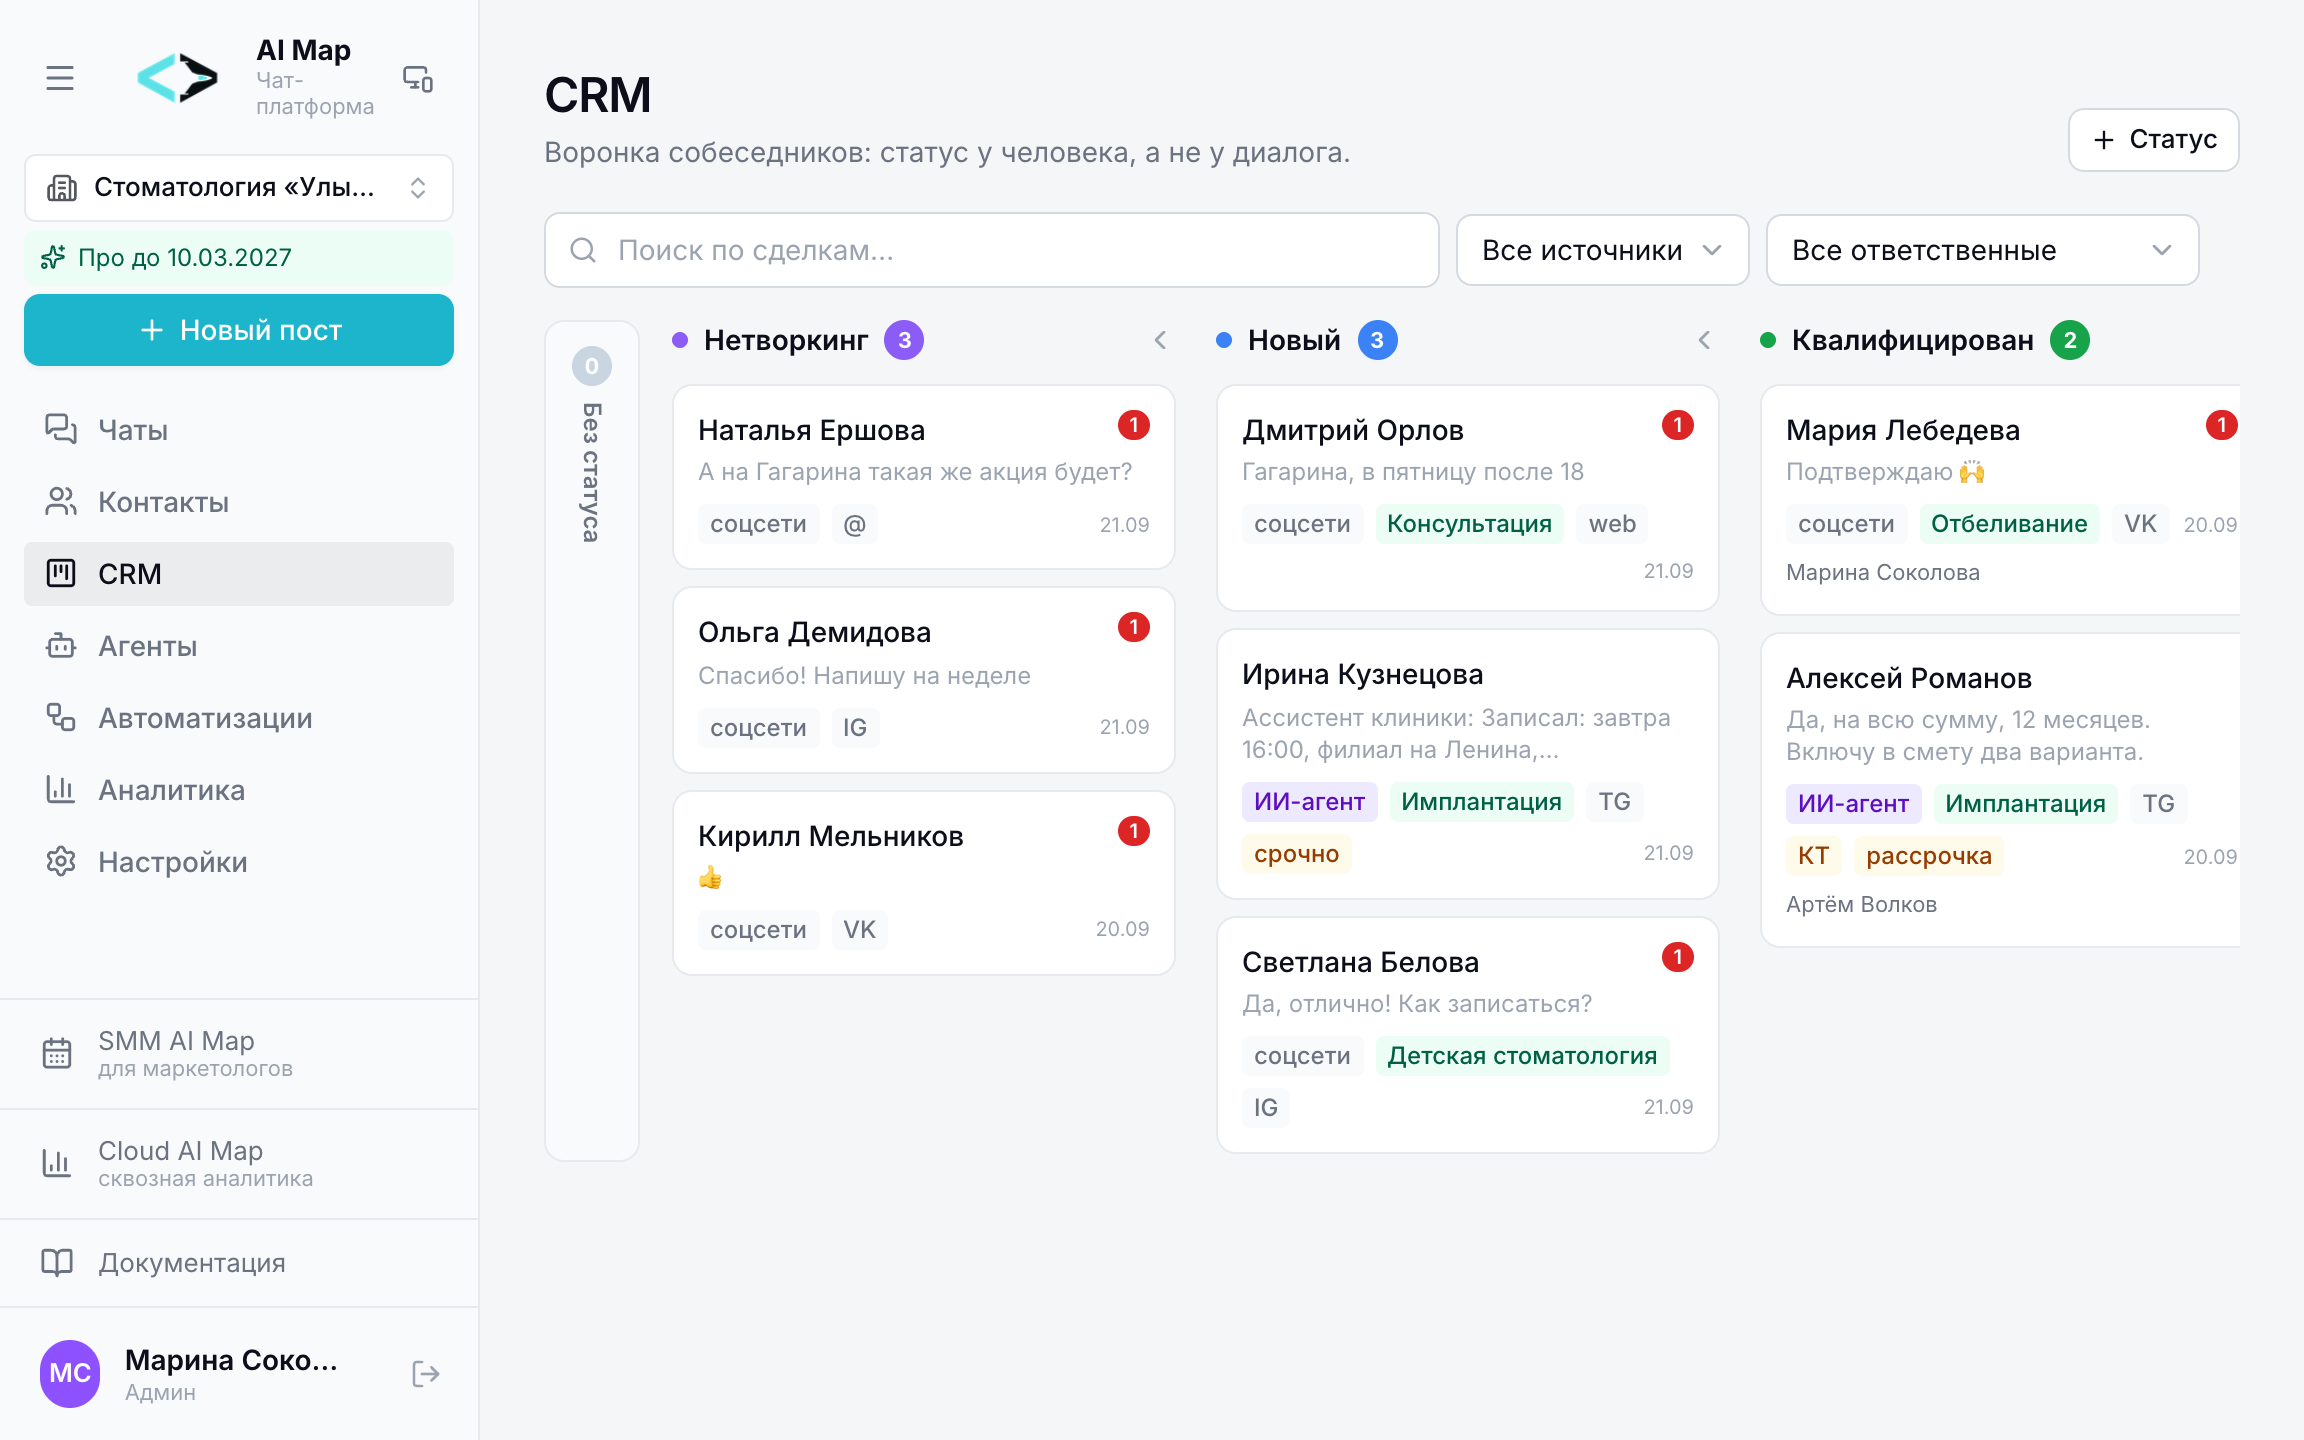Select CRM in the sidebar
Image resolution: width=2304 pixels, height=1440 pixels.
[239, 574]
